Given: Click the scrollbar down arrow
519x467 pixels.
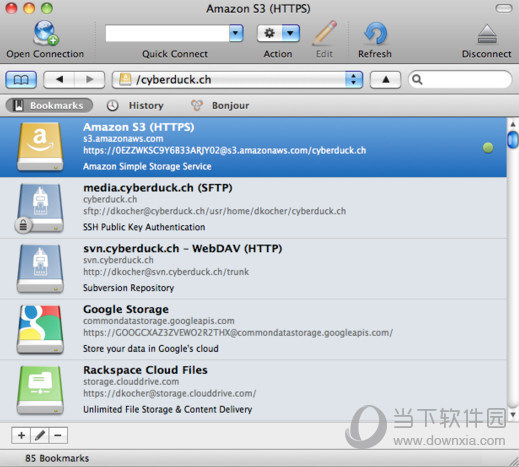Looking at the screenshot, I should pyautogui.click(x=513, y=415).
